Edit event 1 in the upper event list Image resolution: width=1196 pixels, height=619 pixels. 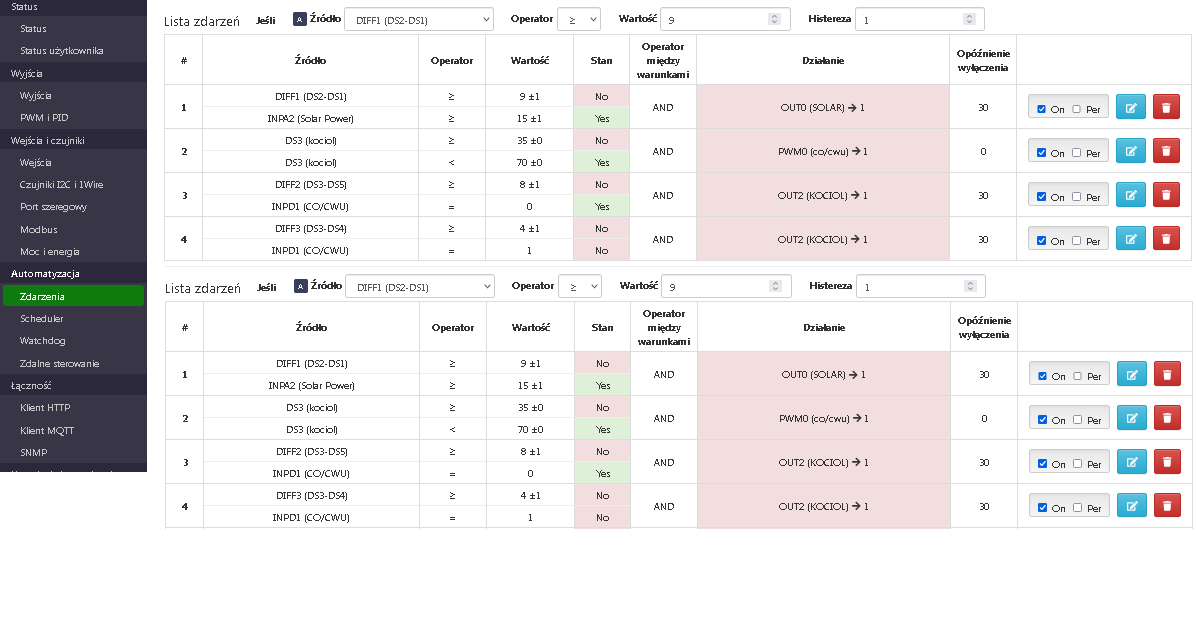click(x=1131, y=108)
